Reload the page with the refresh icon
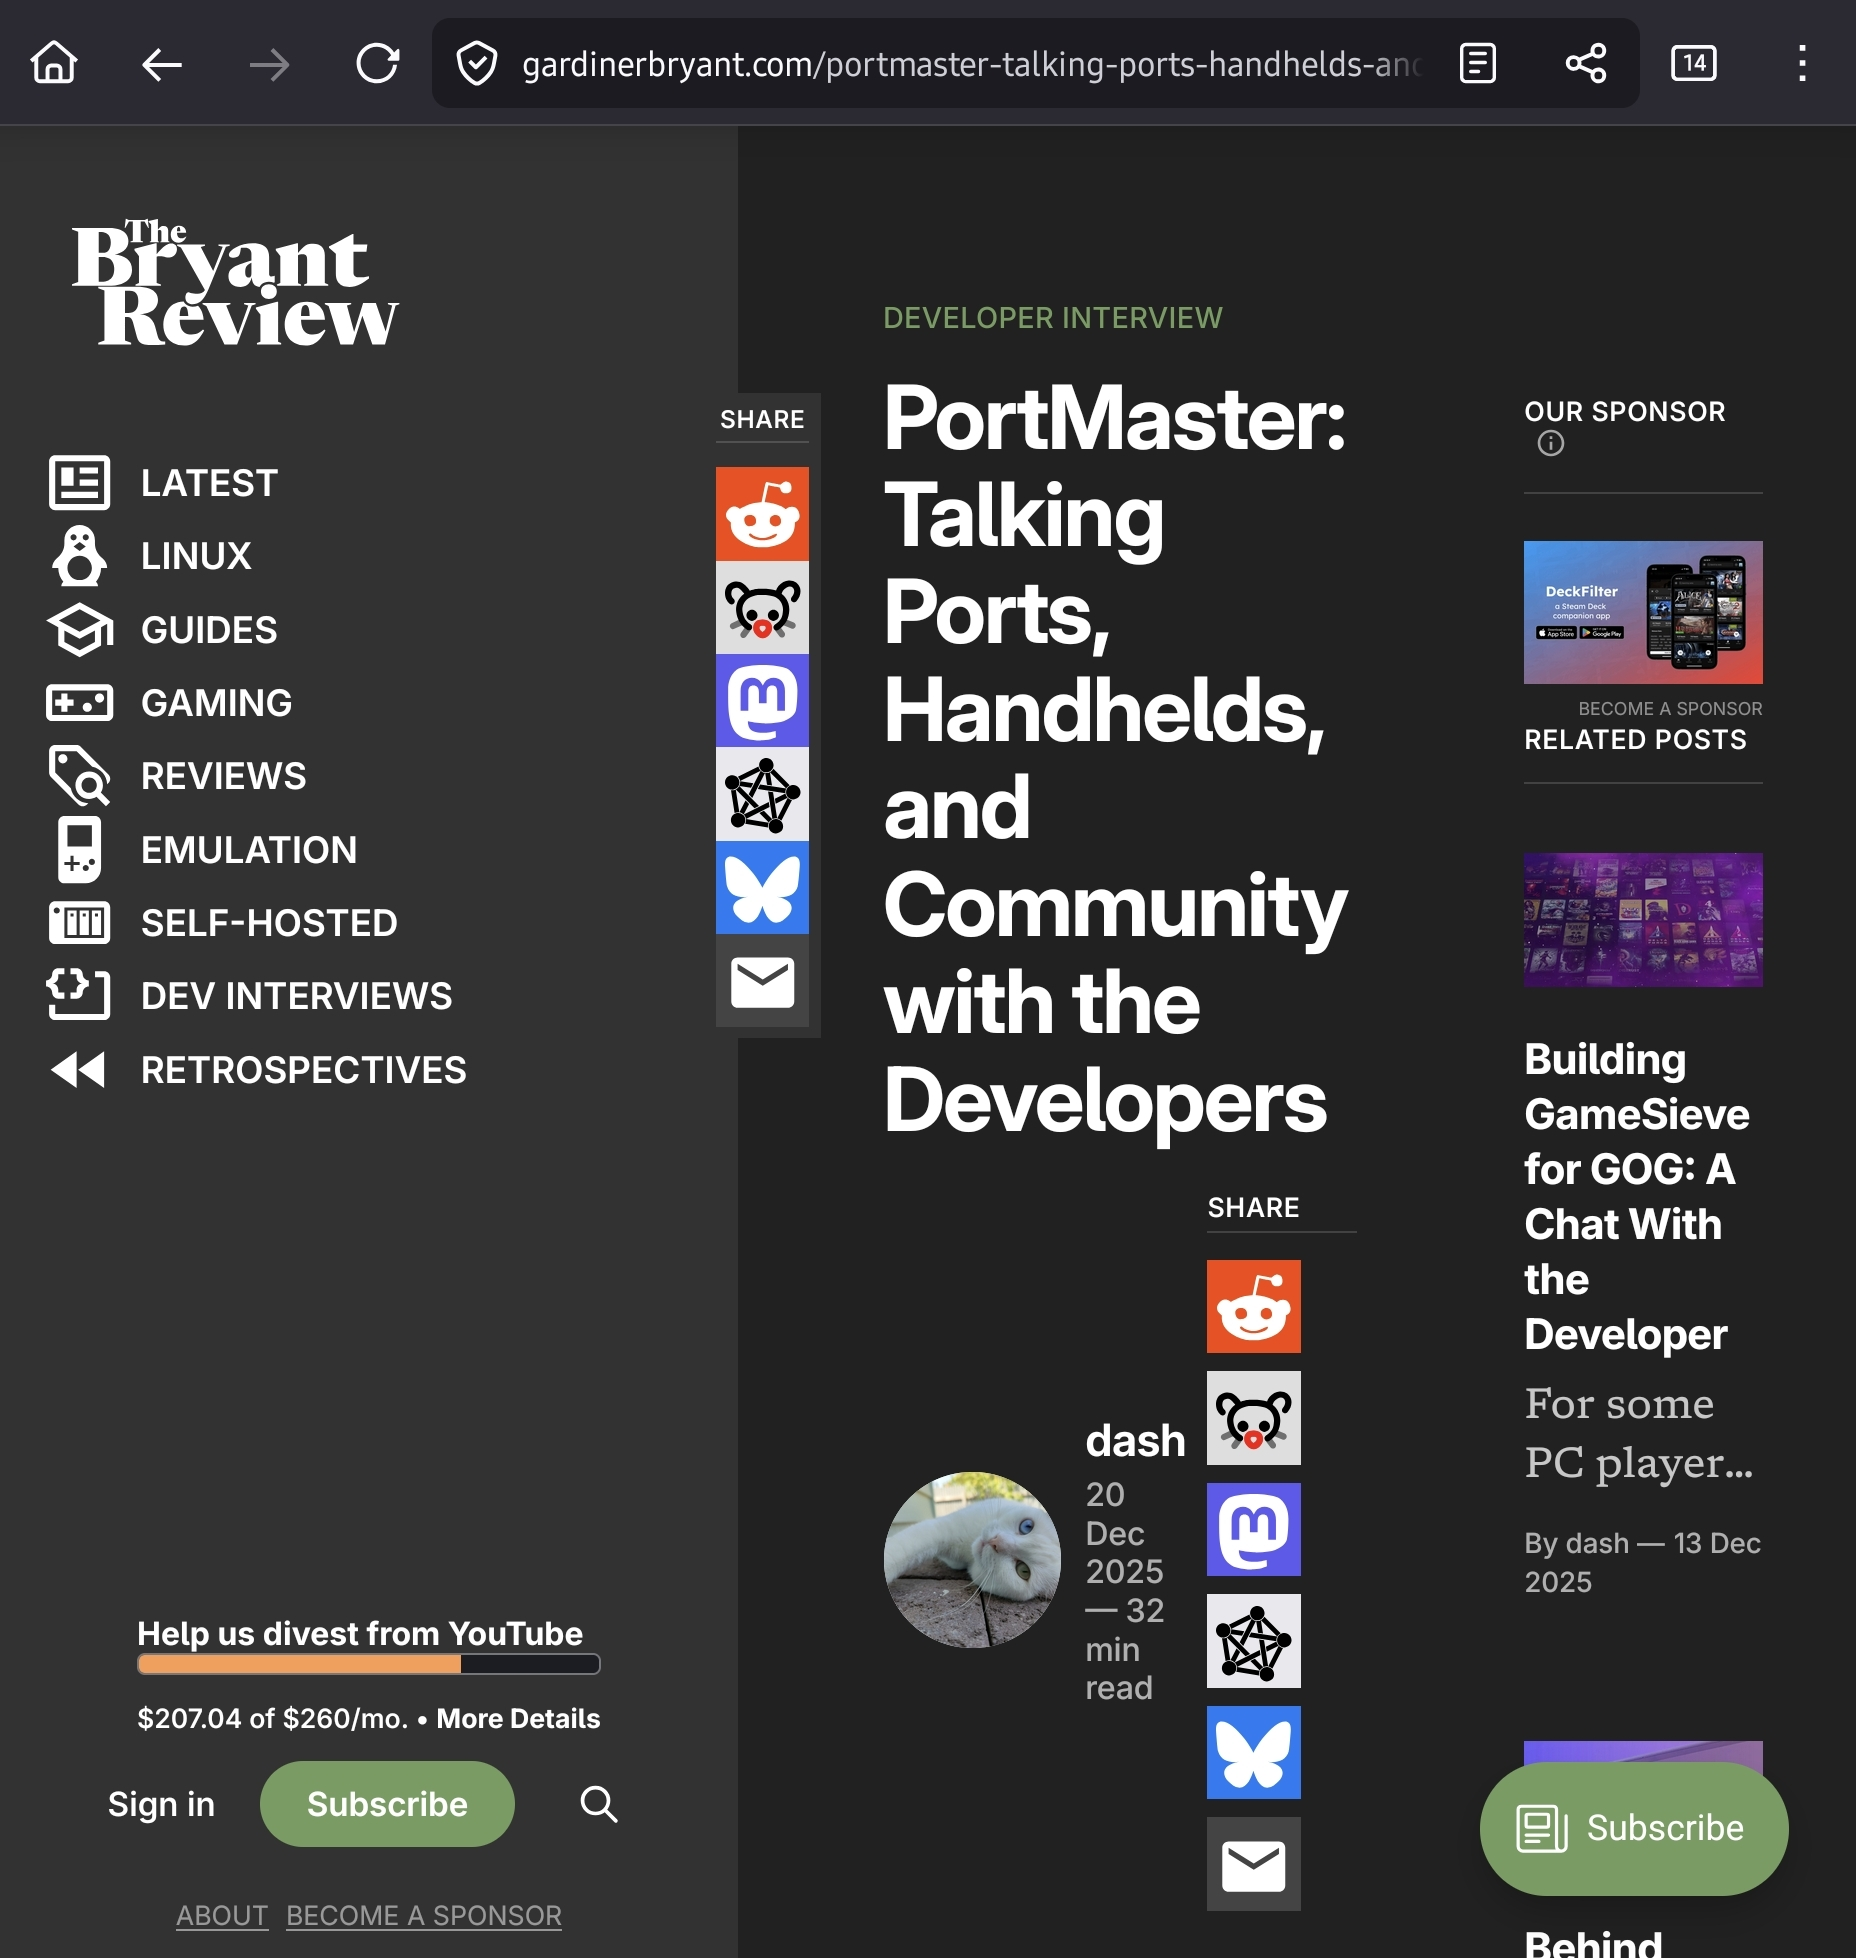This screenshot has width=1856, height=1958. [378, 64]
